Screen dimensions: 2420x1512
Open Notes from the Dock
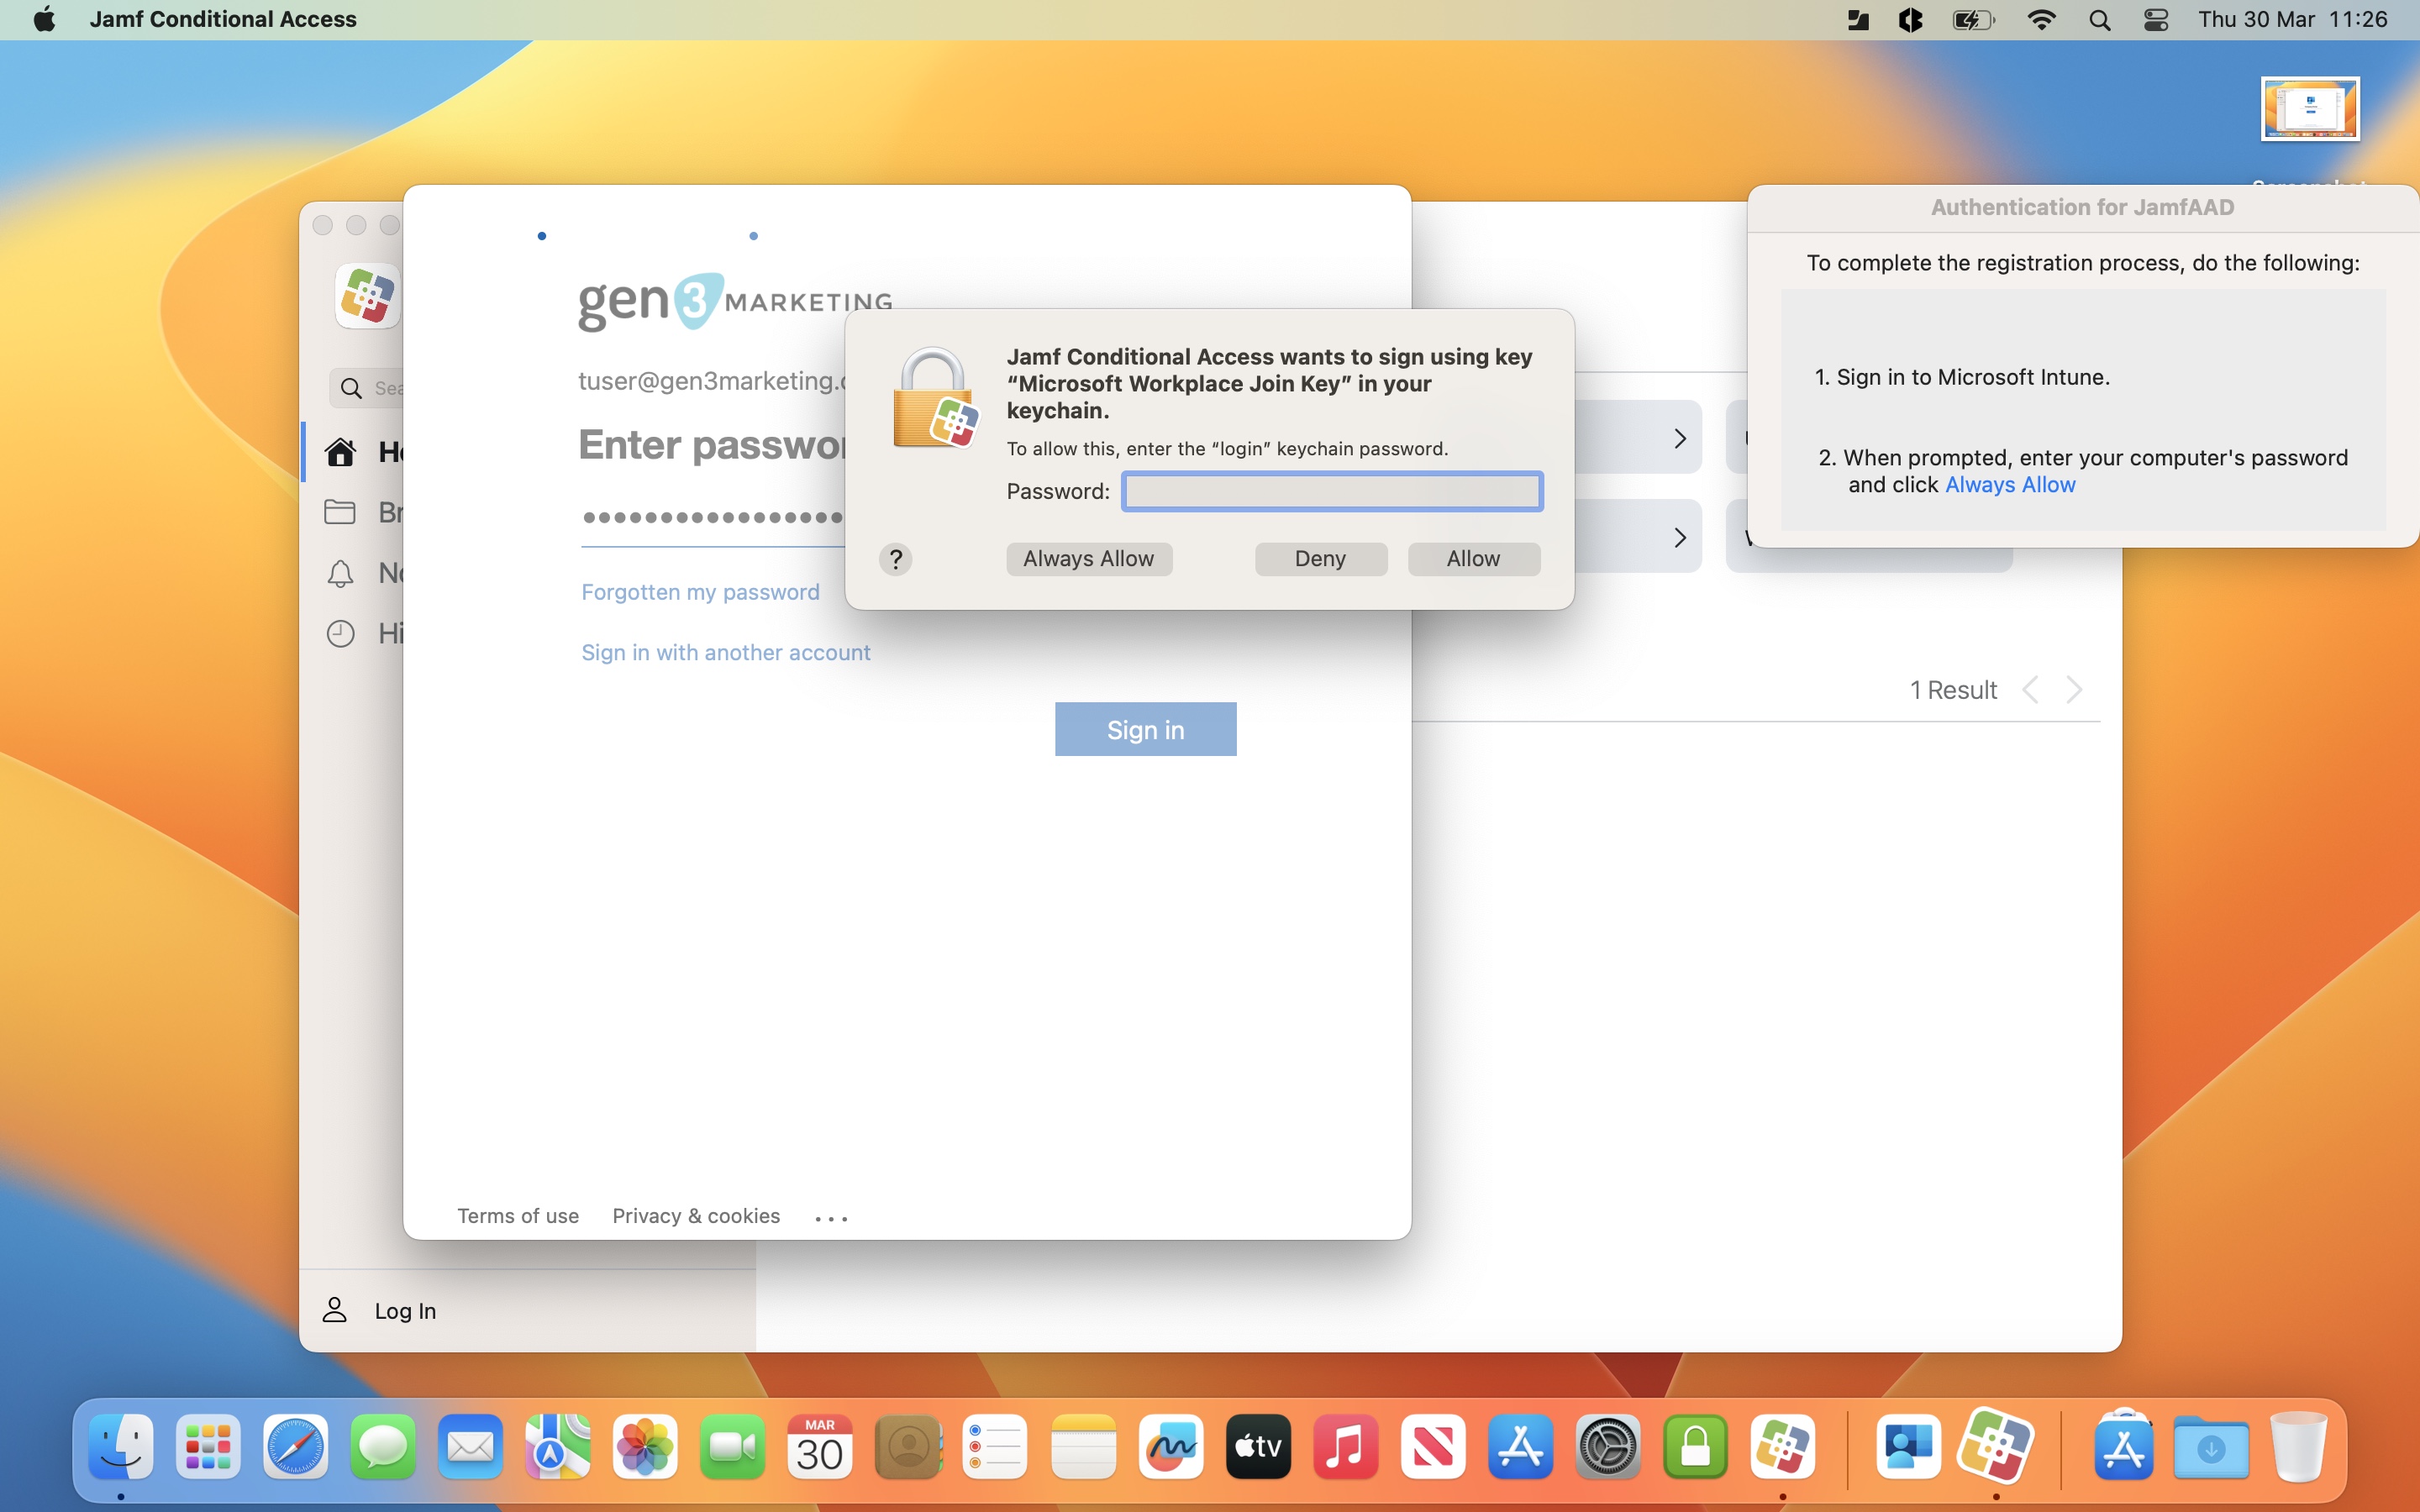coord(1083,1447)
